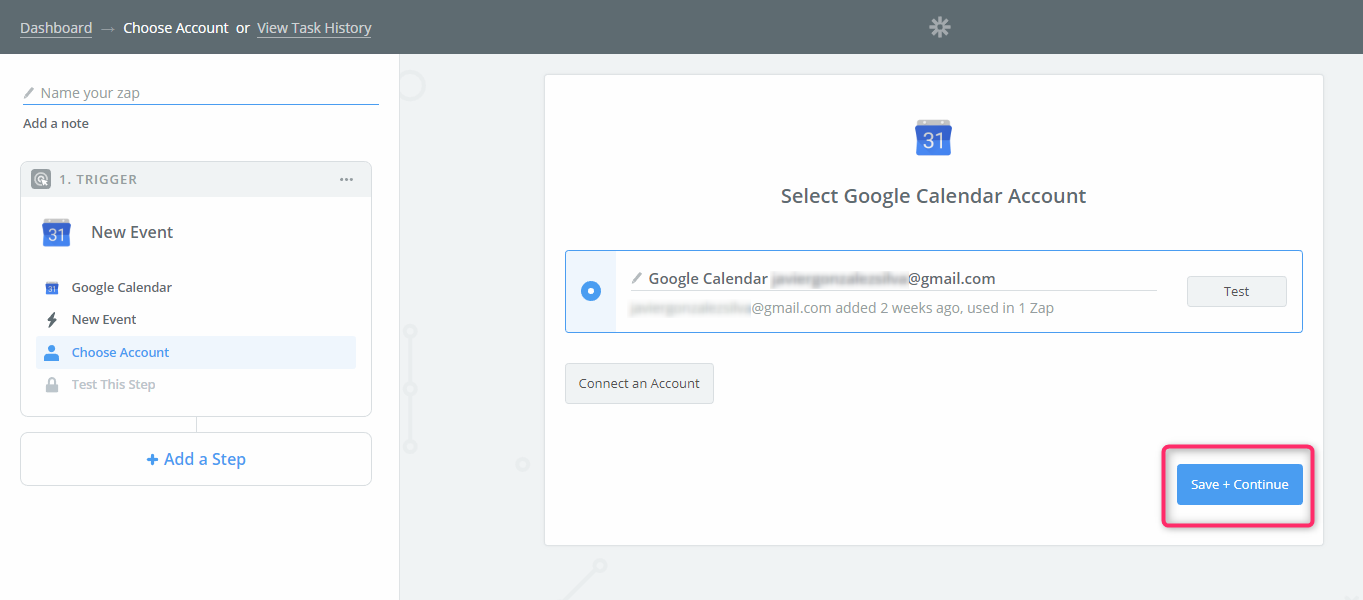Click the pencil icon beside the account name
The width and height of the screenshot is (1363, 600).
click(x=637, y=278)
